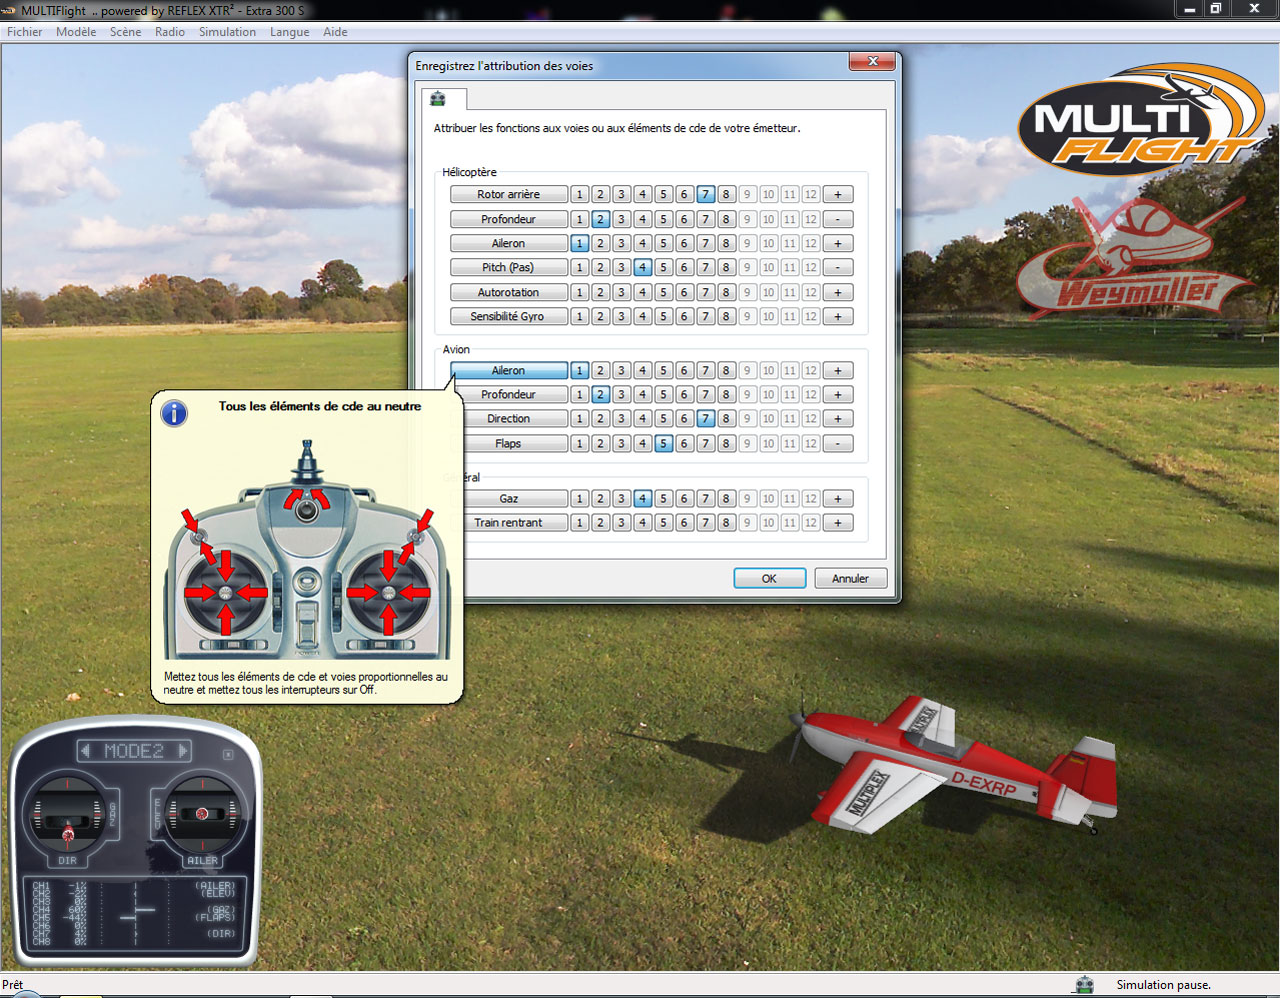Assign channel 2 to Avion Profondeur

pyautogui.click(x=600, y=394)
